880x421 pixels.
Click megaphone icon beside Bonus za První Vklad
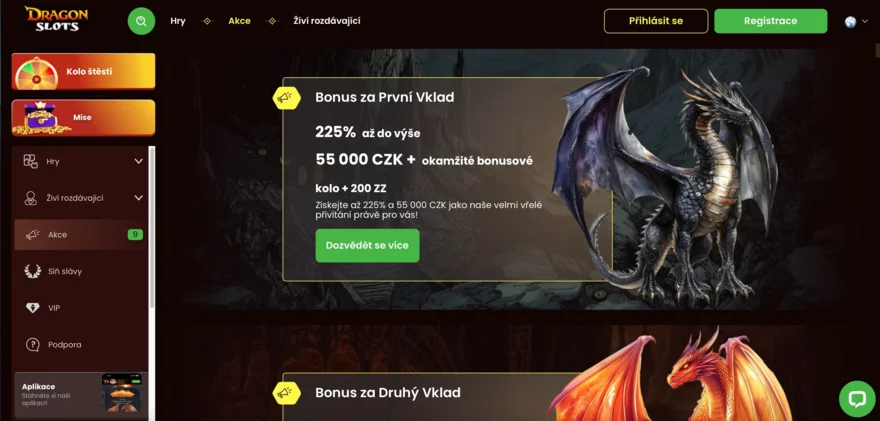tap(286, 98)
